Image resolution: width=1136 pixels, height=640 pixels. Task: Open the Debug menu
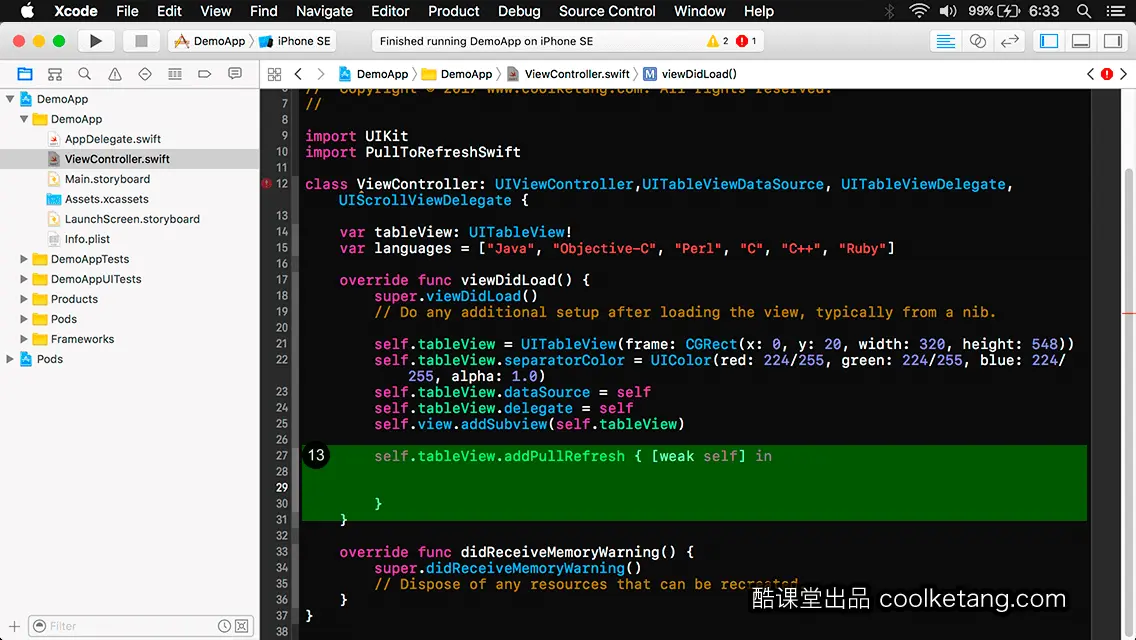(519, 11)
